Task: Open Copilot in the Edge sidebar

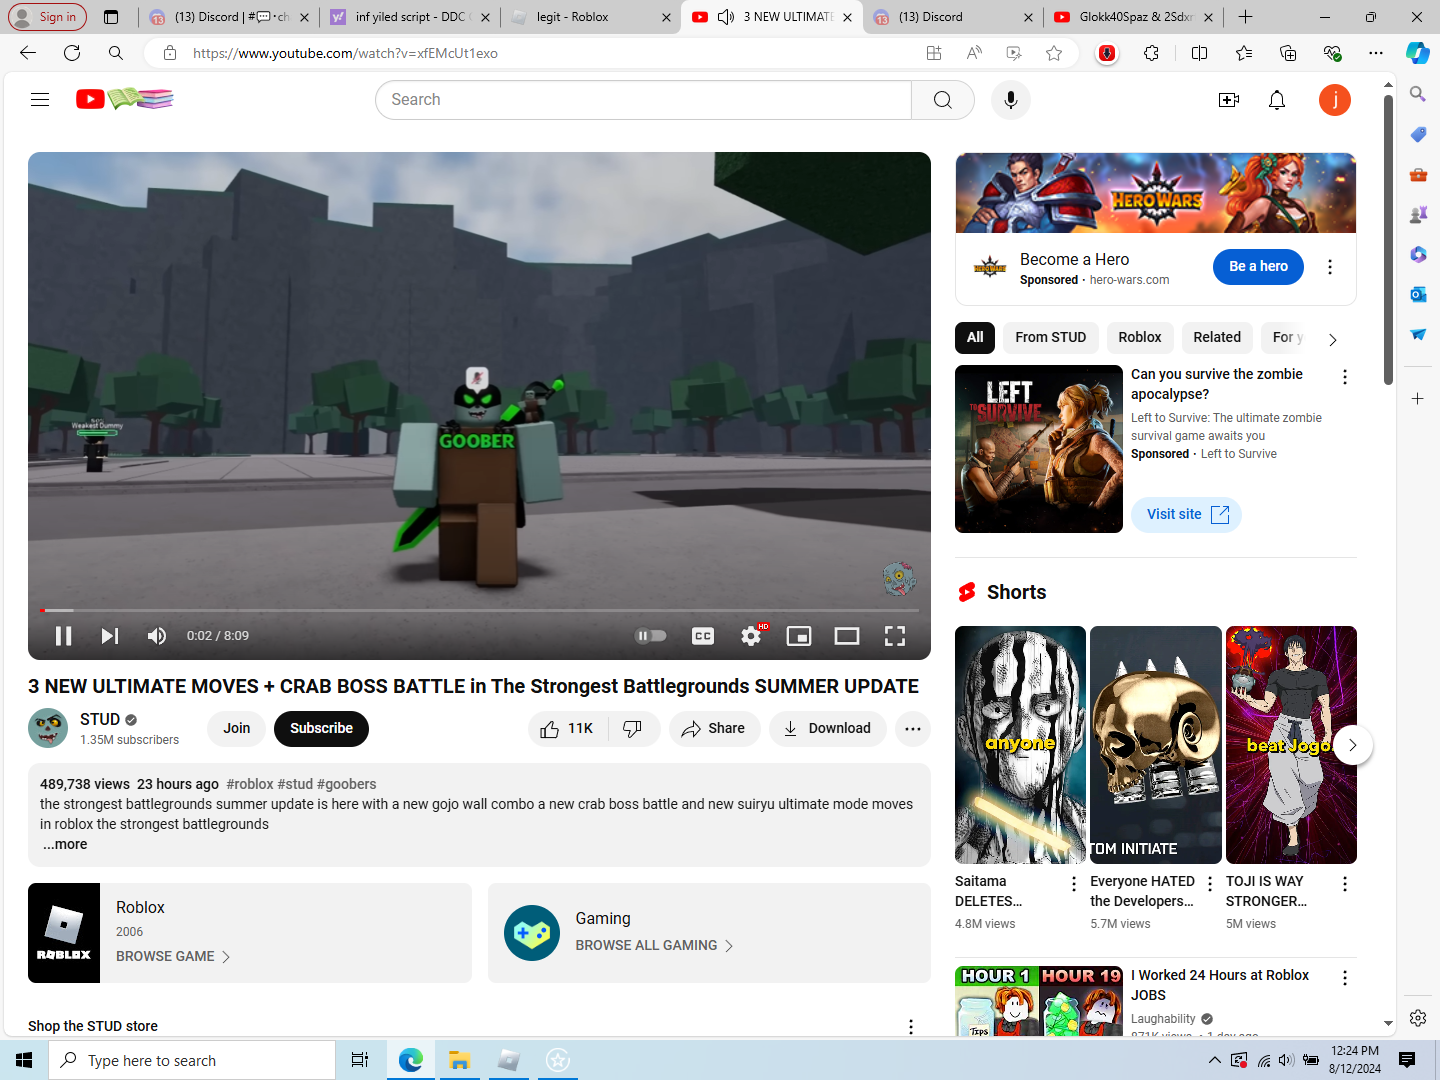Action: click(x=1418, y=53)
